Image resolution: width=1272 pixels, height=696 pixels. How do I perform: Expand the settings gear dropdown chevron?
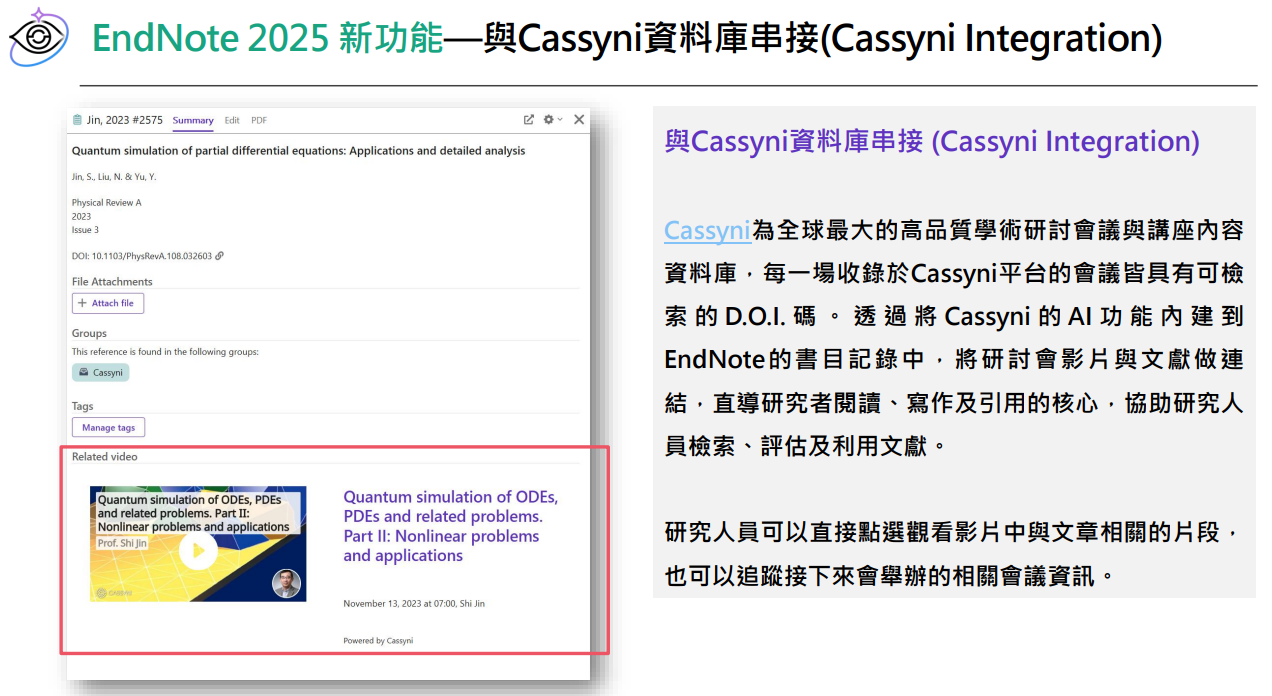[x=560, y=119]
